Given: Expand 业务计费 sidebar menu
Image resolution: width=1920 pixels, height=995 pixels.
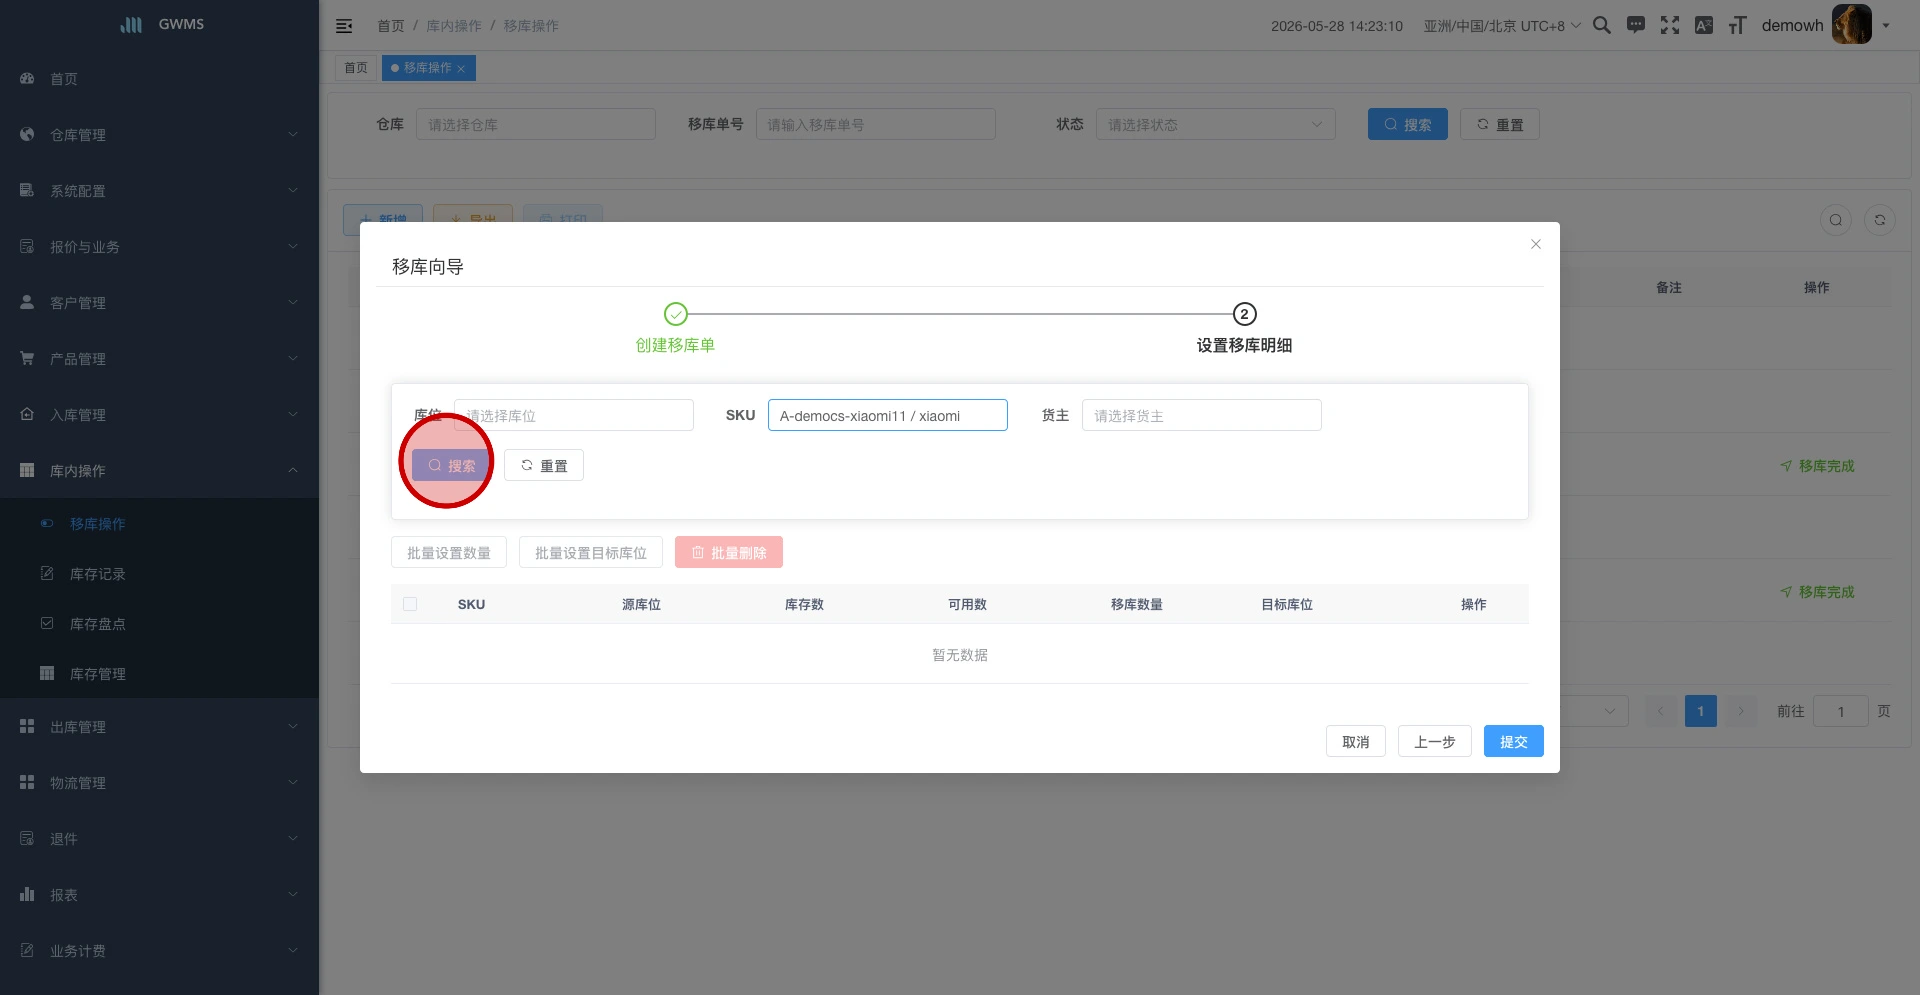Looking at the screenshot, I should pos(160,950).
